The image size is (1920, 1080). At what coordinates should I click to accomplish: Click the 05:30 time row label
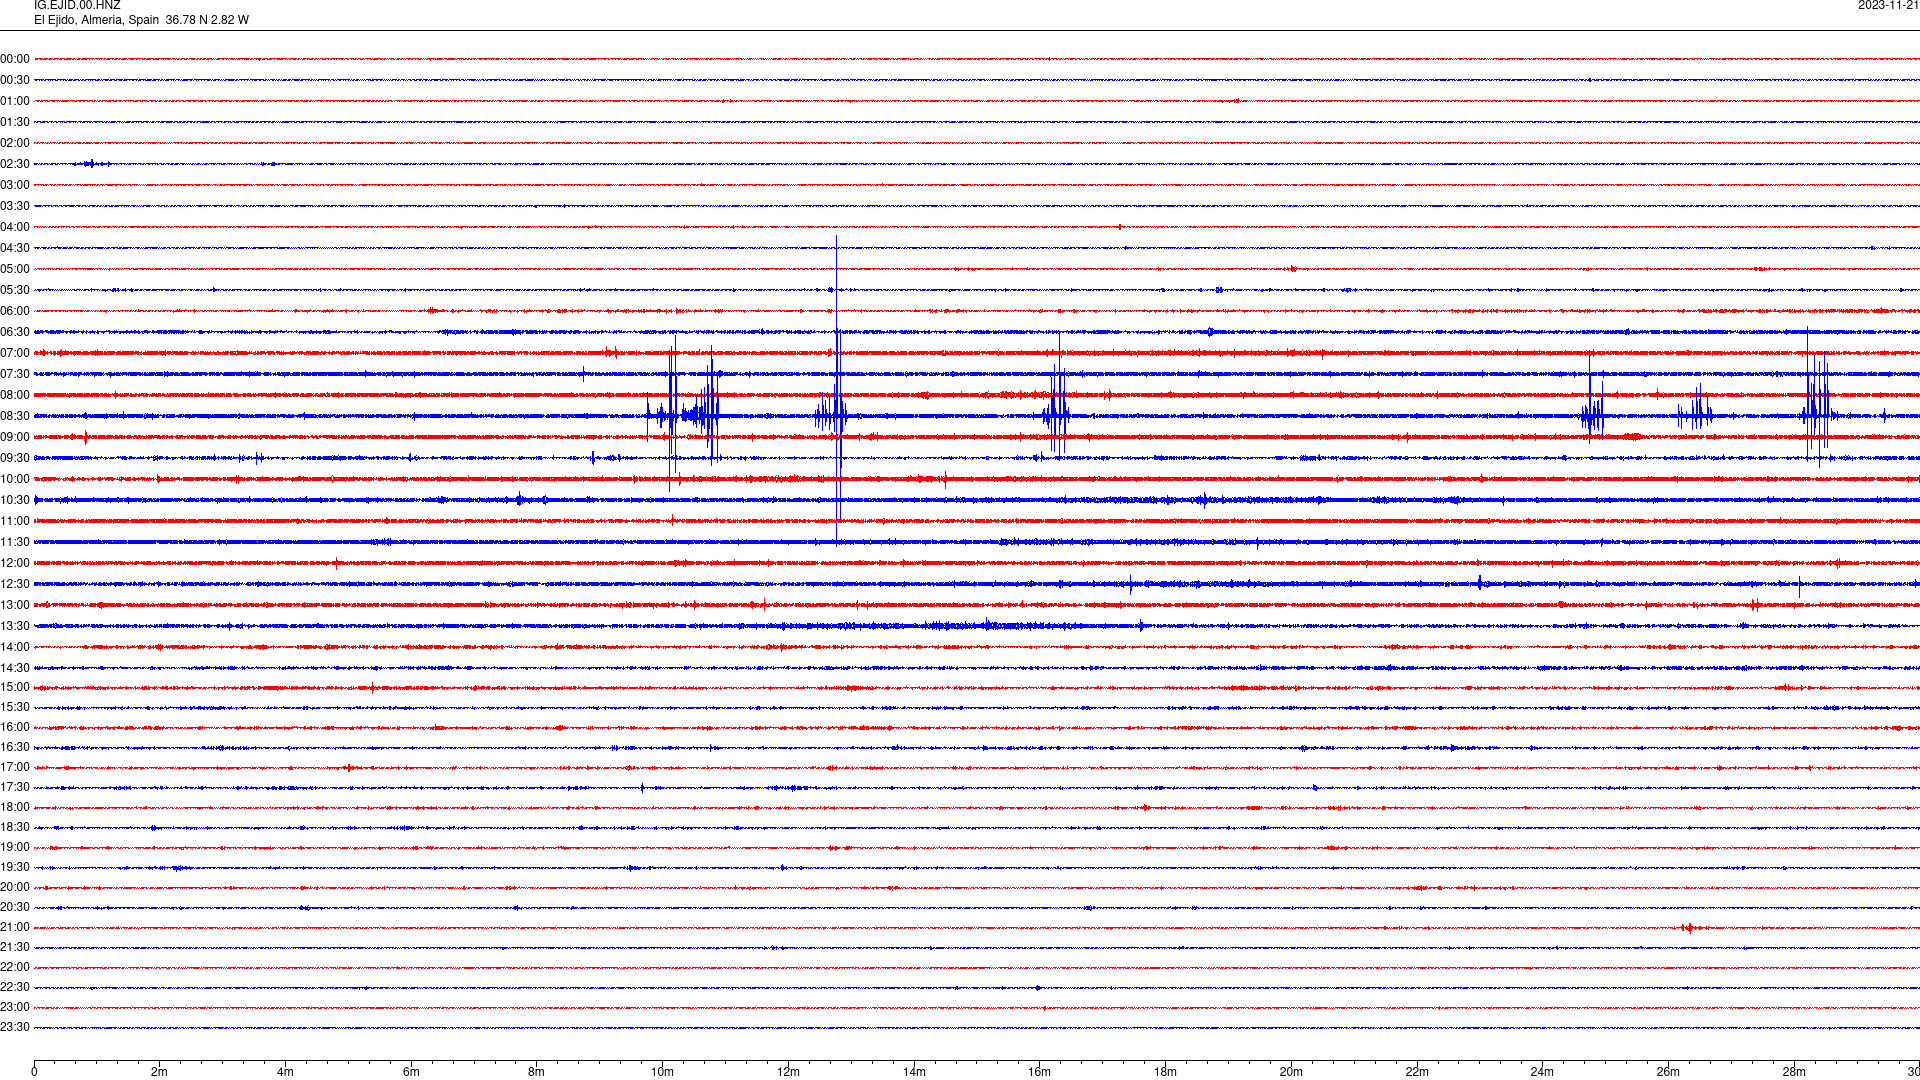[x=15, y=290]
